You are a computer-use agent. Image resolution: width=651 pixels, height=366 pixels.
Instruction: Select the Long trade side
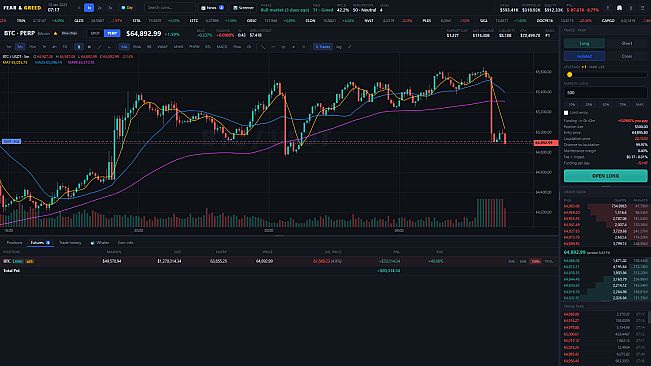coord(584,43)
